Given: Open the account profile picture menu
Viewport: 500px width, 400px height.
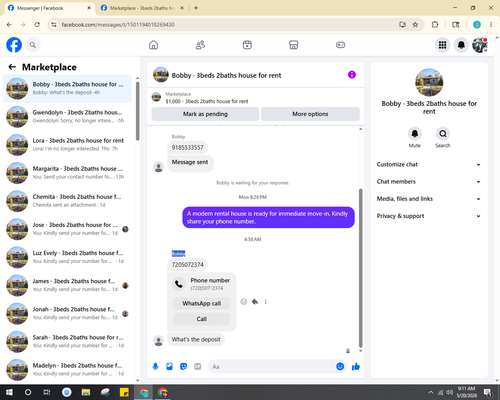Looking at the screenshot, I should (x=480, y=45).
